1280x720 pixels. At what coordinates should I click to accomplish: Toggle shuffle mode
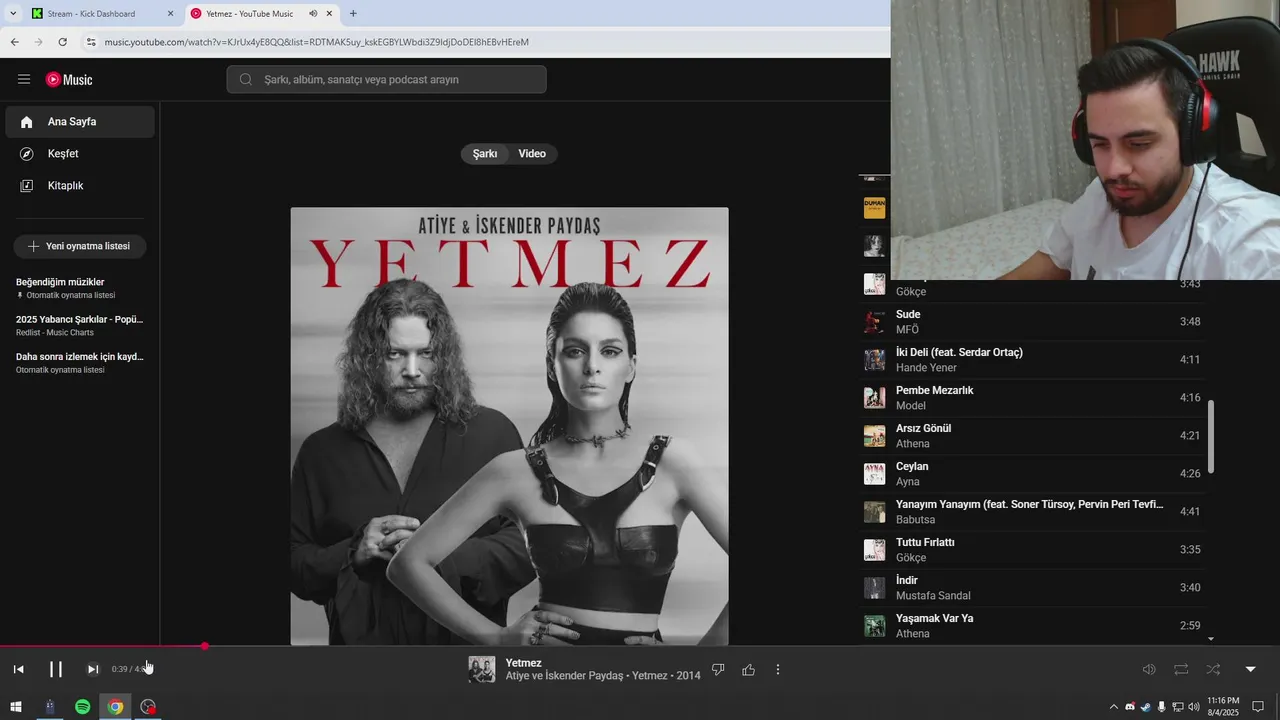click(x=1213, y=669)
